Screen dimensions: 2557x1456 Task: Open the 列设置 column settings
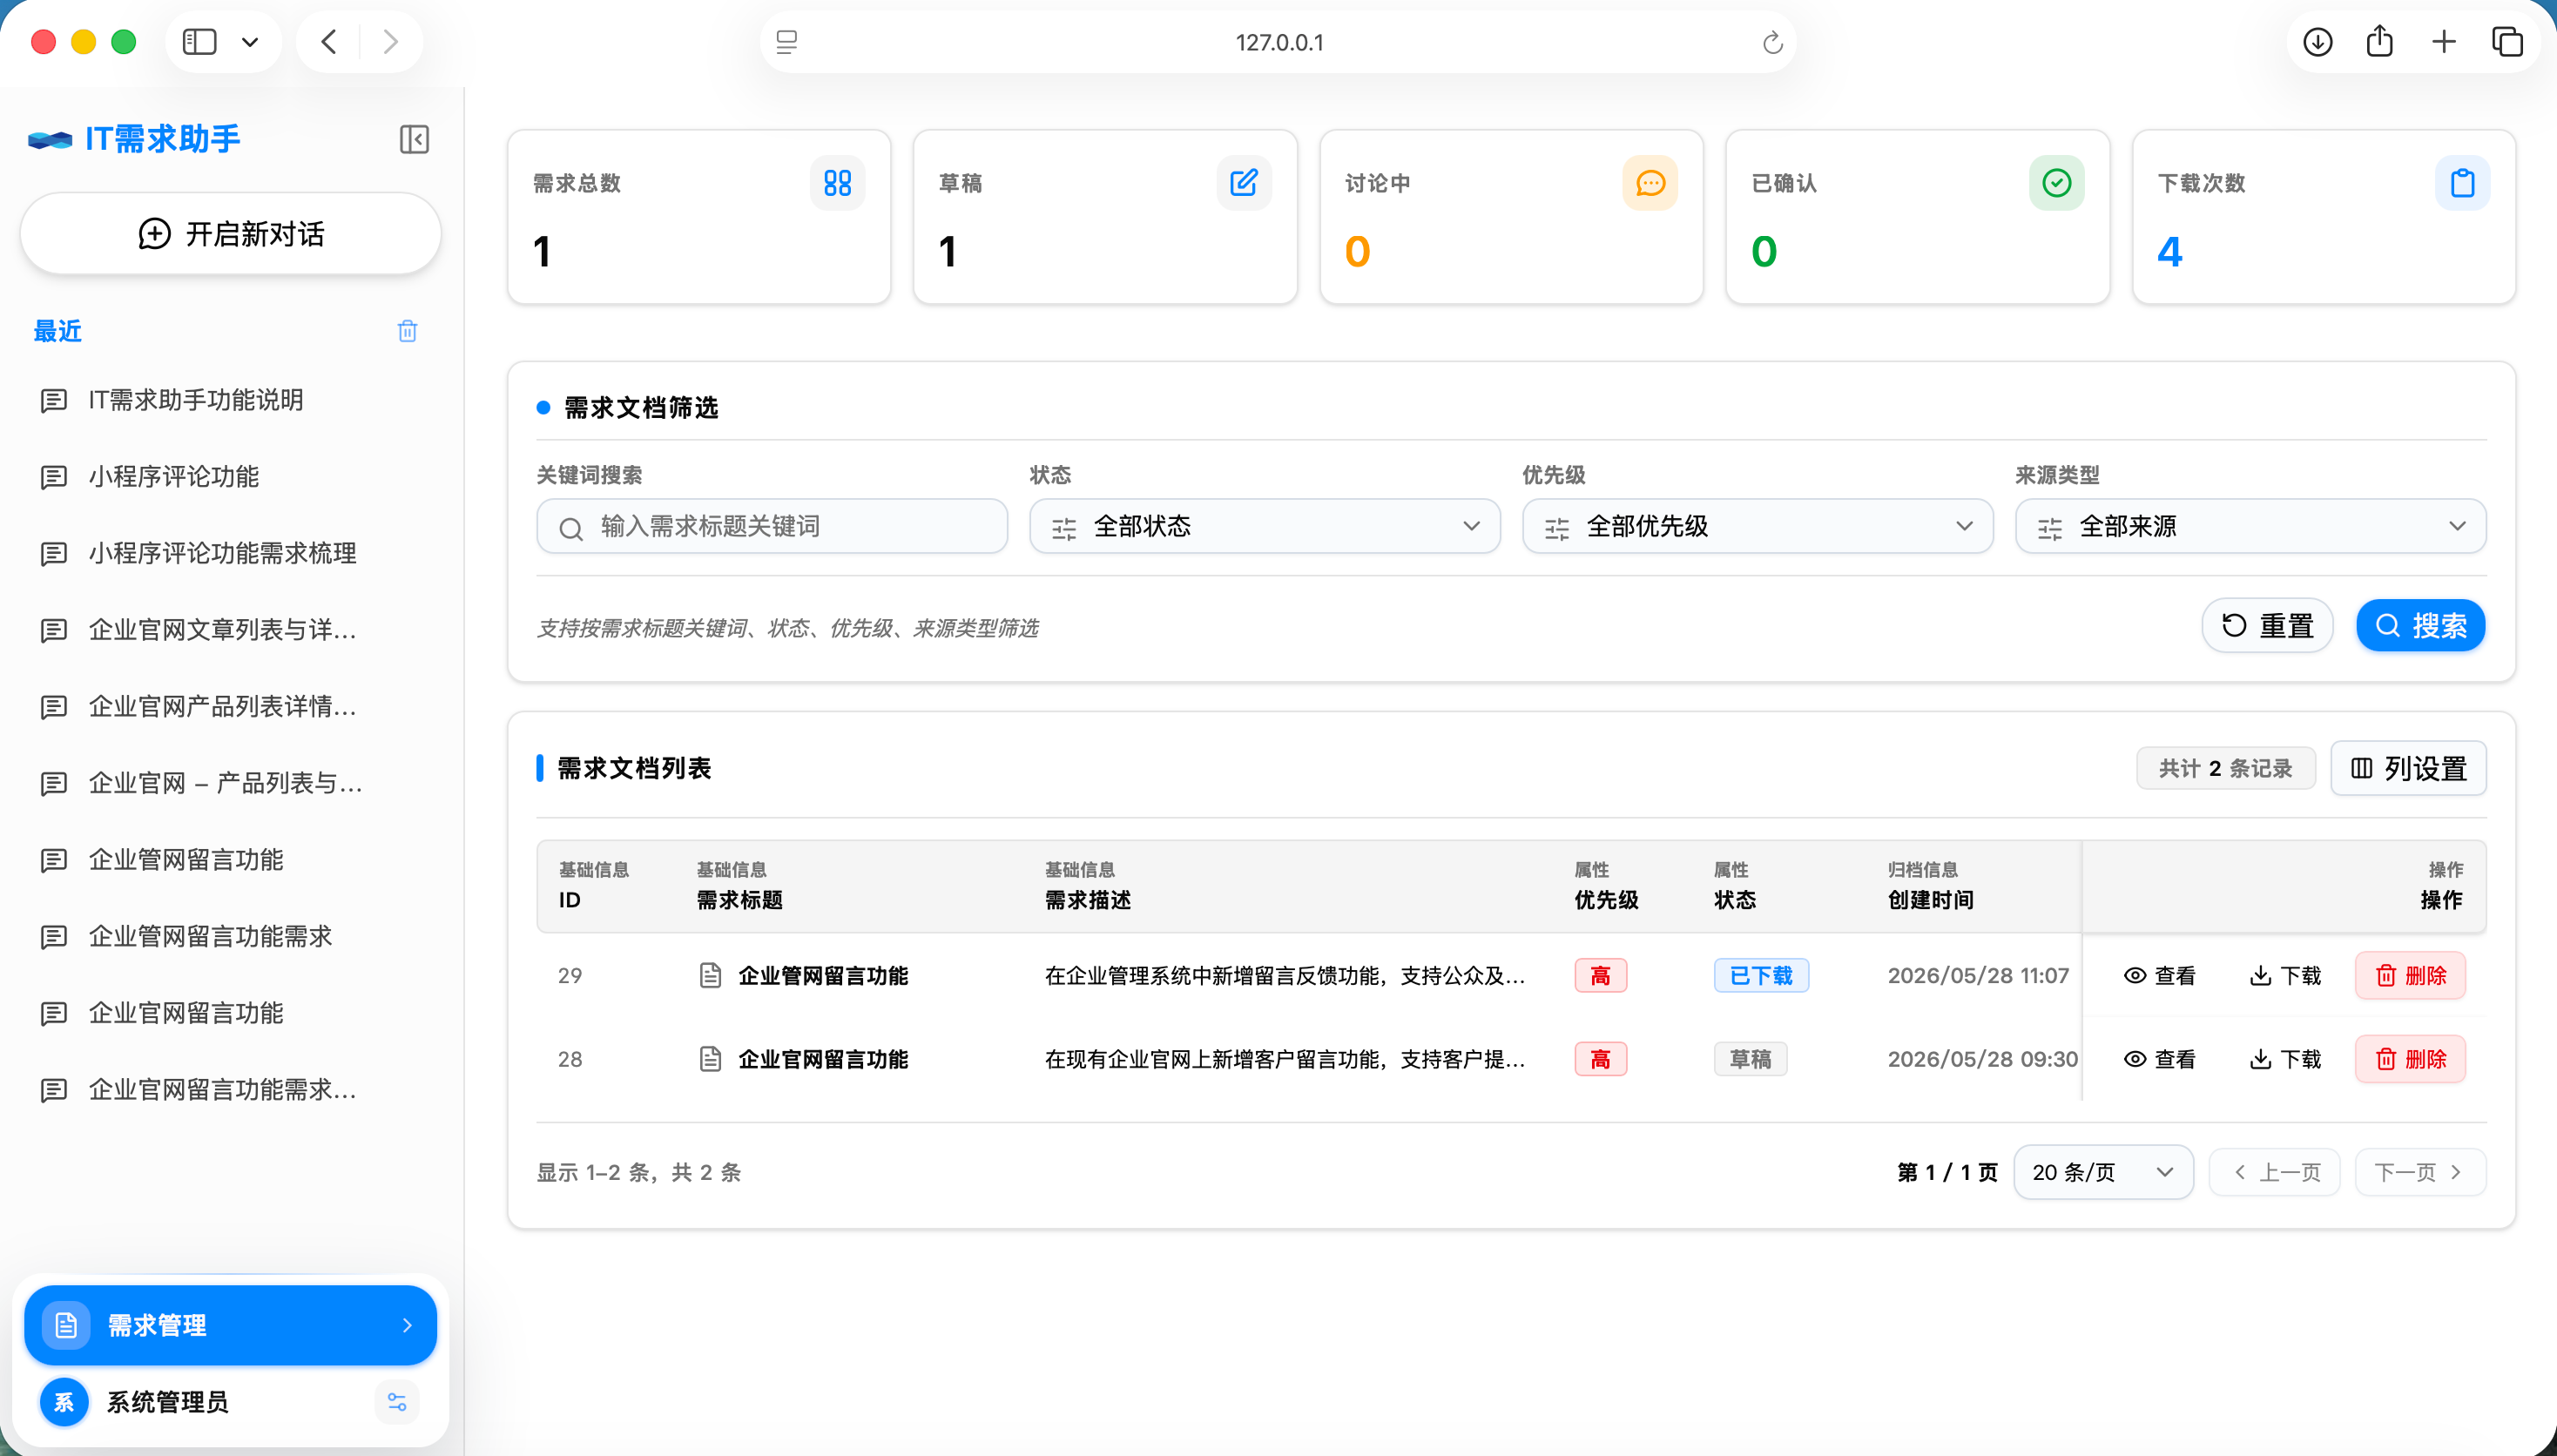pos(2408,768)
